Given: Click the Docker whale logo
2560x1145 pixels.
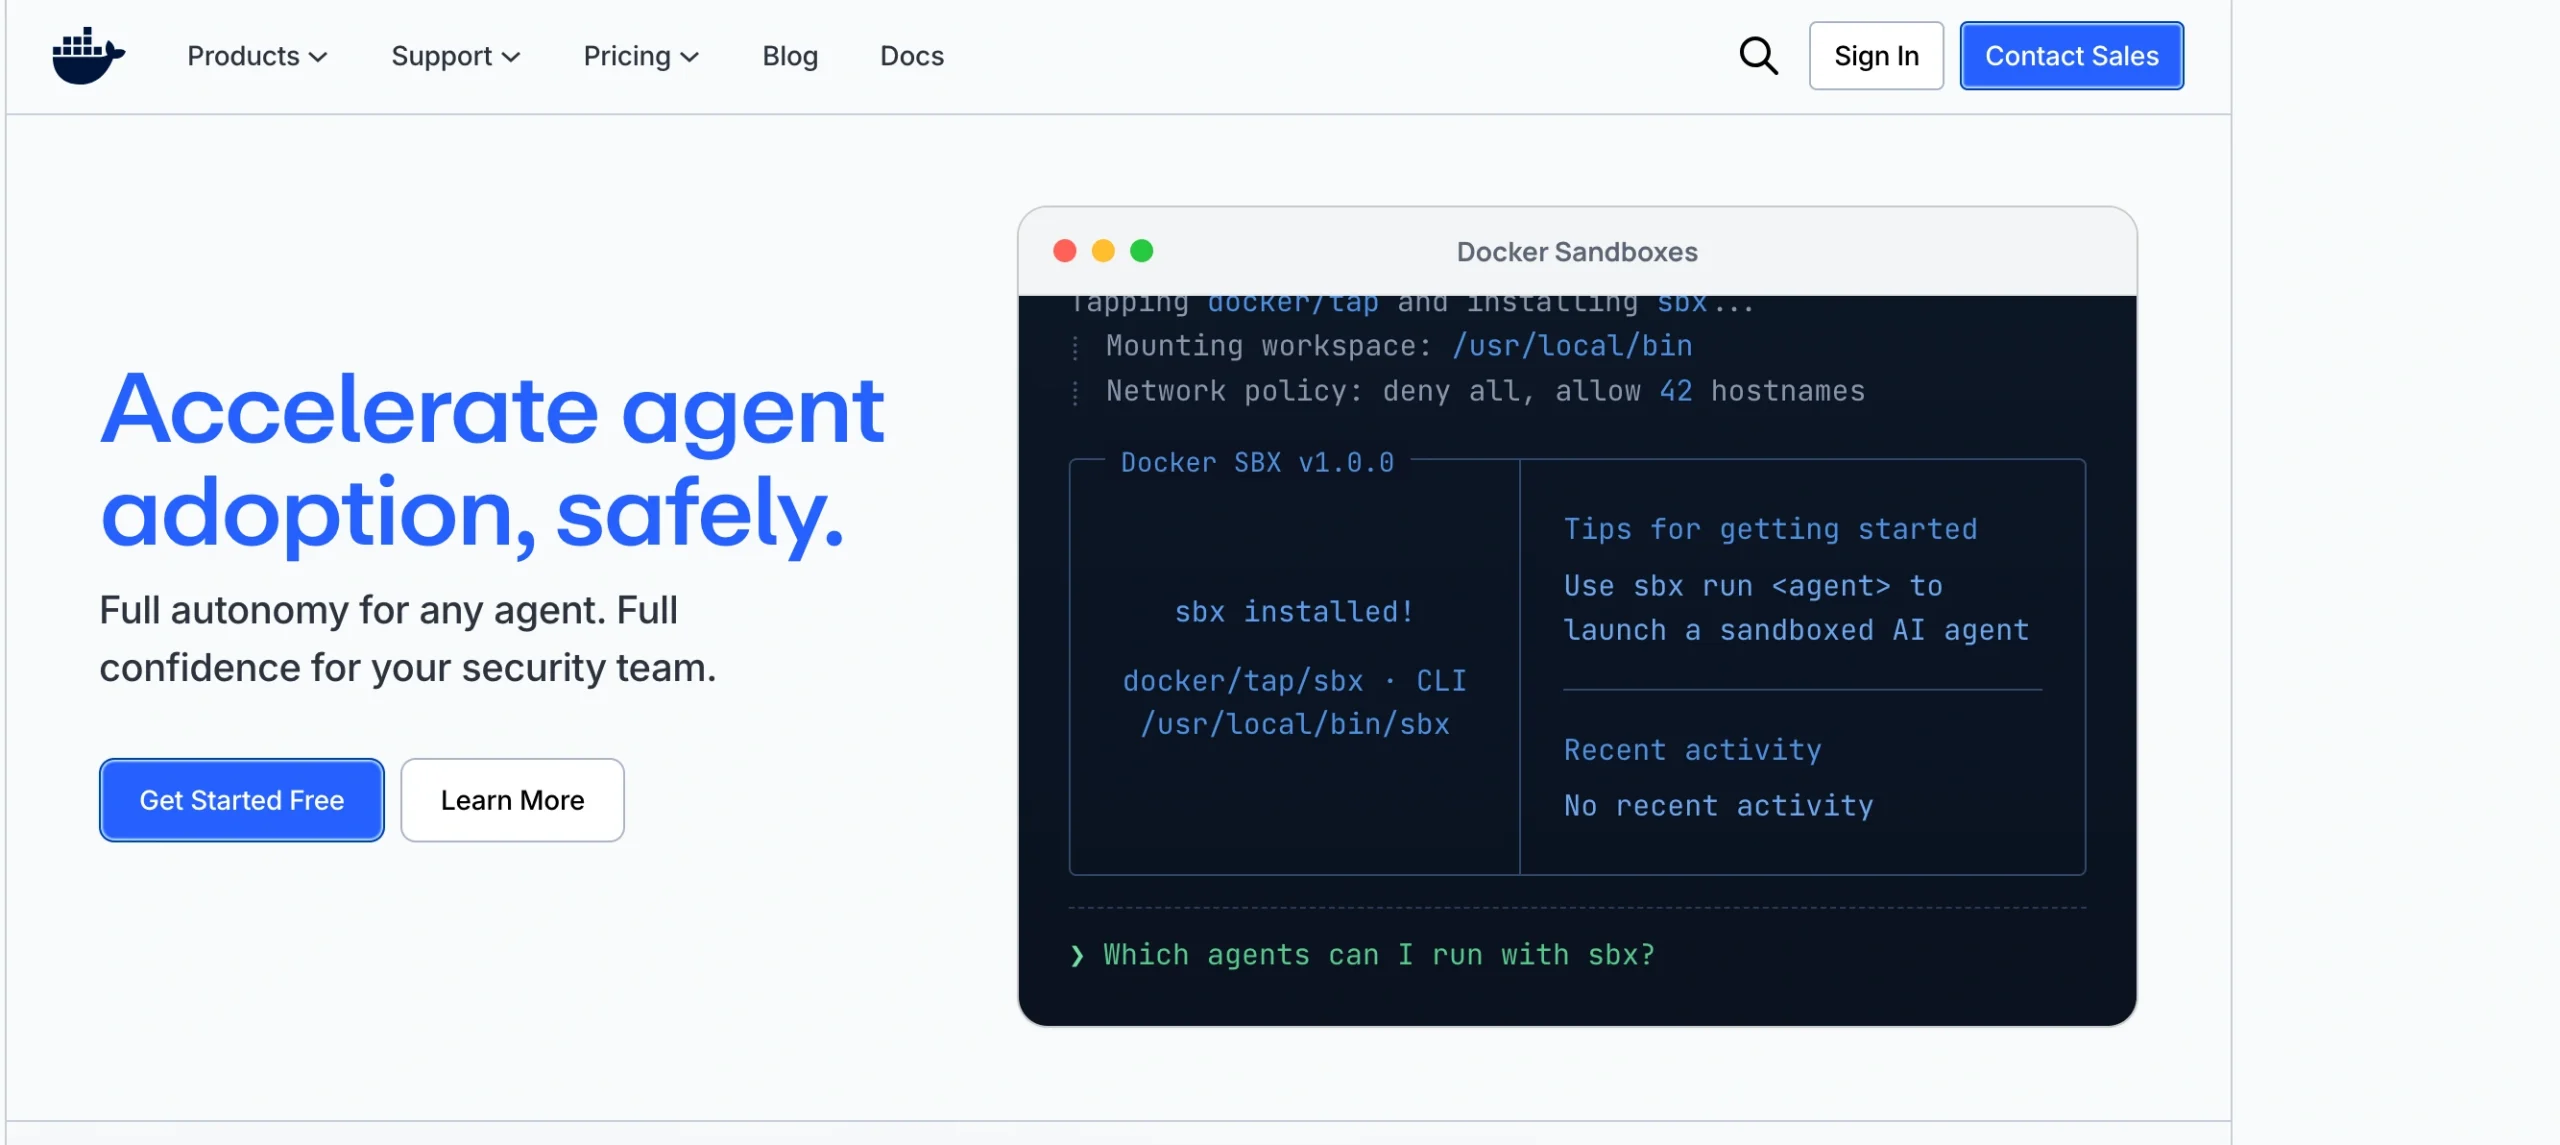Looking at the screenshot, I should [88, 56].
